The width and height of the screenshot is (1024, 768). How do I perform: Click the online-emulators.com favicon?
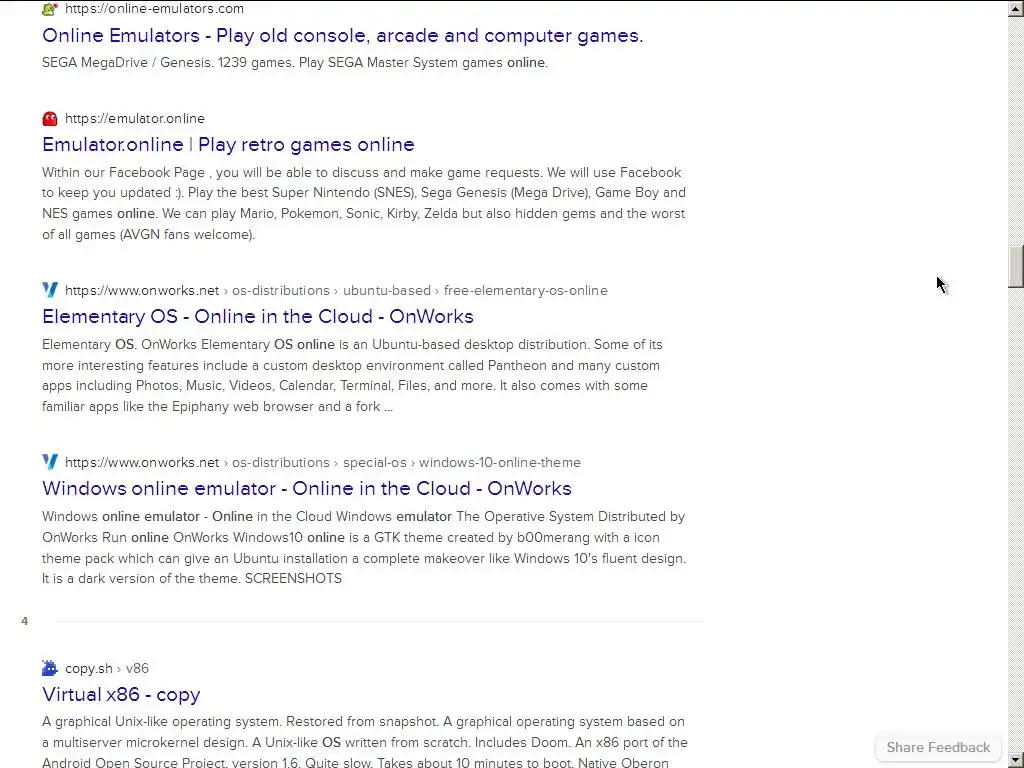[50, 8]
